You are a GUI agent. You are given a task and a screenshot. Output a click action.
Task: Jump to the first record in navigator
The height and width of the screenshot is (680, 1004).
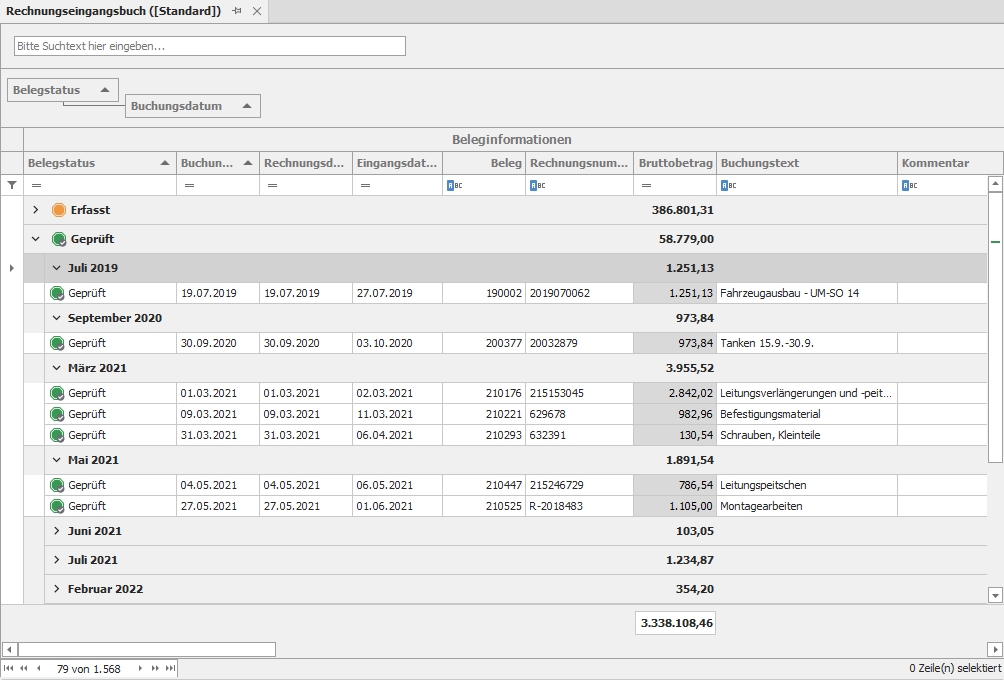click(9, 668)
